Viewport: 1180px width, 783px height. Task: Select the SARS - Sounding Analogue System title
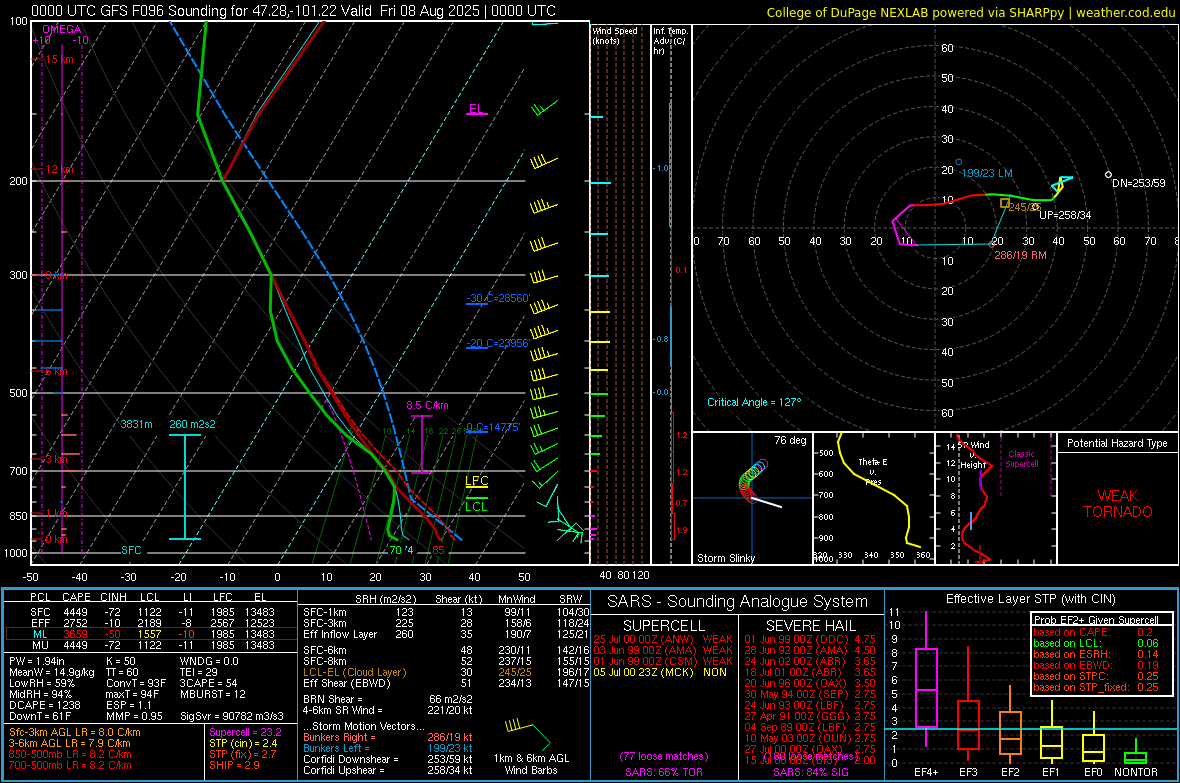point(737,602)
